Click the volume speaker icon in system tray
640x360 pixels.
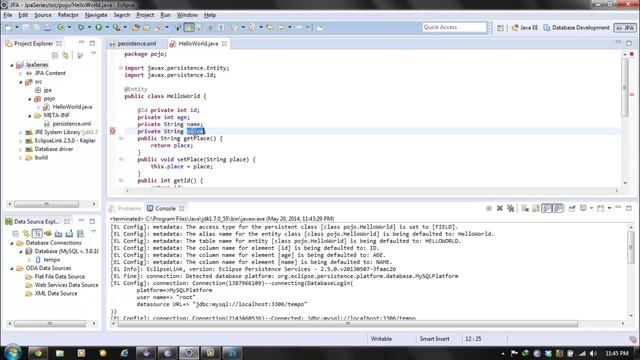click(593, 353)
